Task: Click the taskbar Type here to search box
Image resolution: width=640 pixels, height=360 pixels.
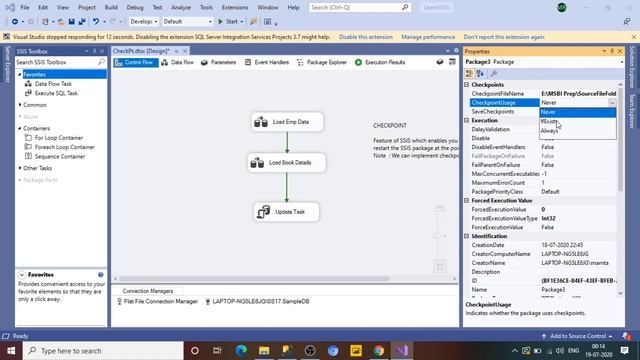Action: click(x=103, y=351)
